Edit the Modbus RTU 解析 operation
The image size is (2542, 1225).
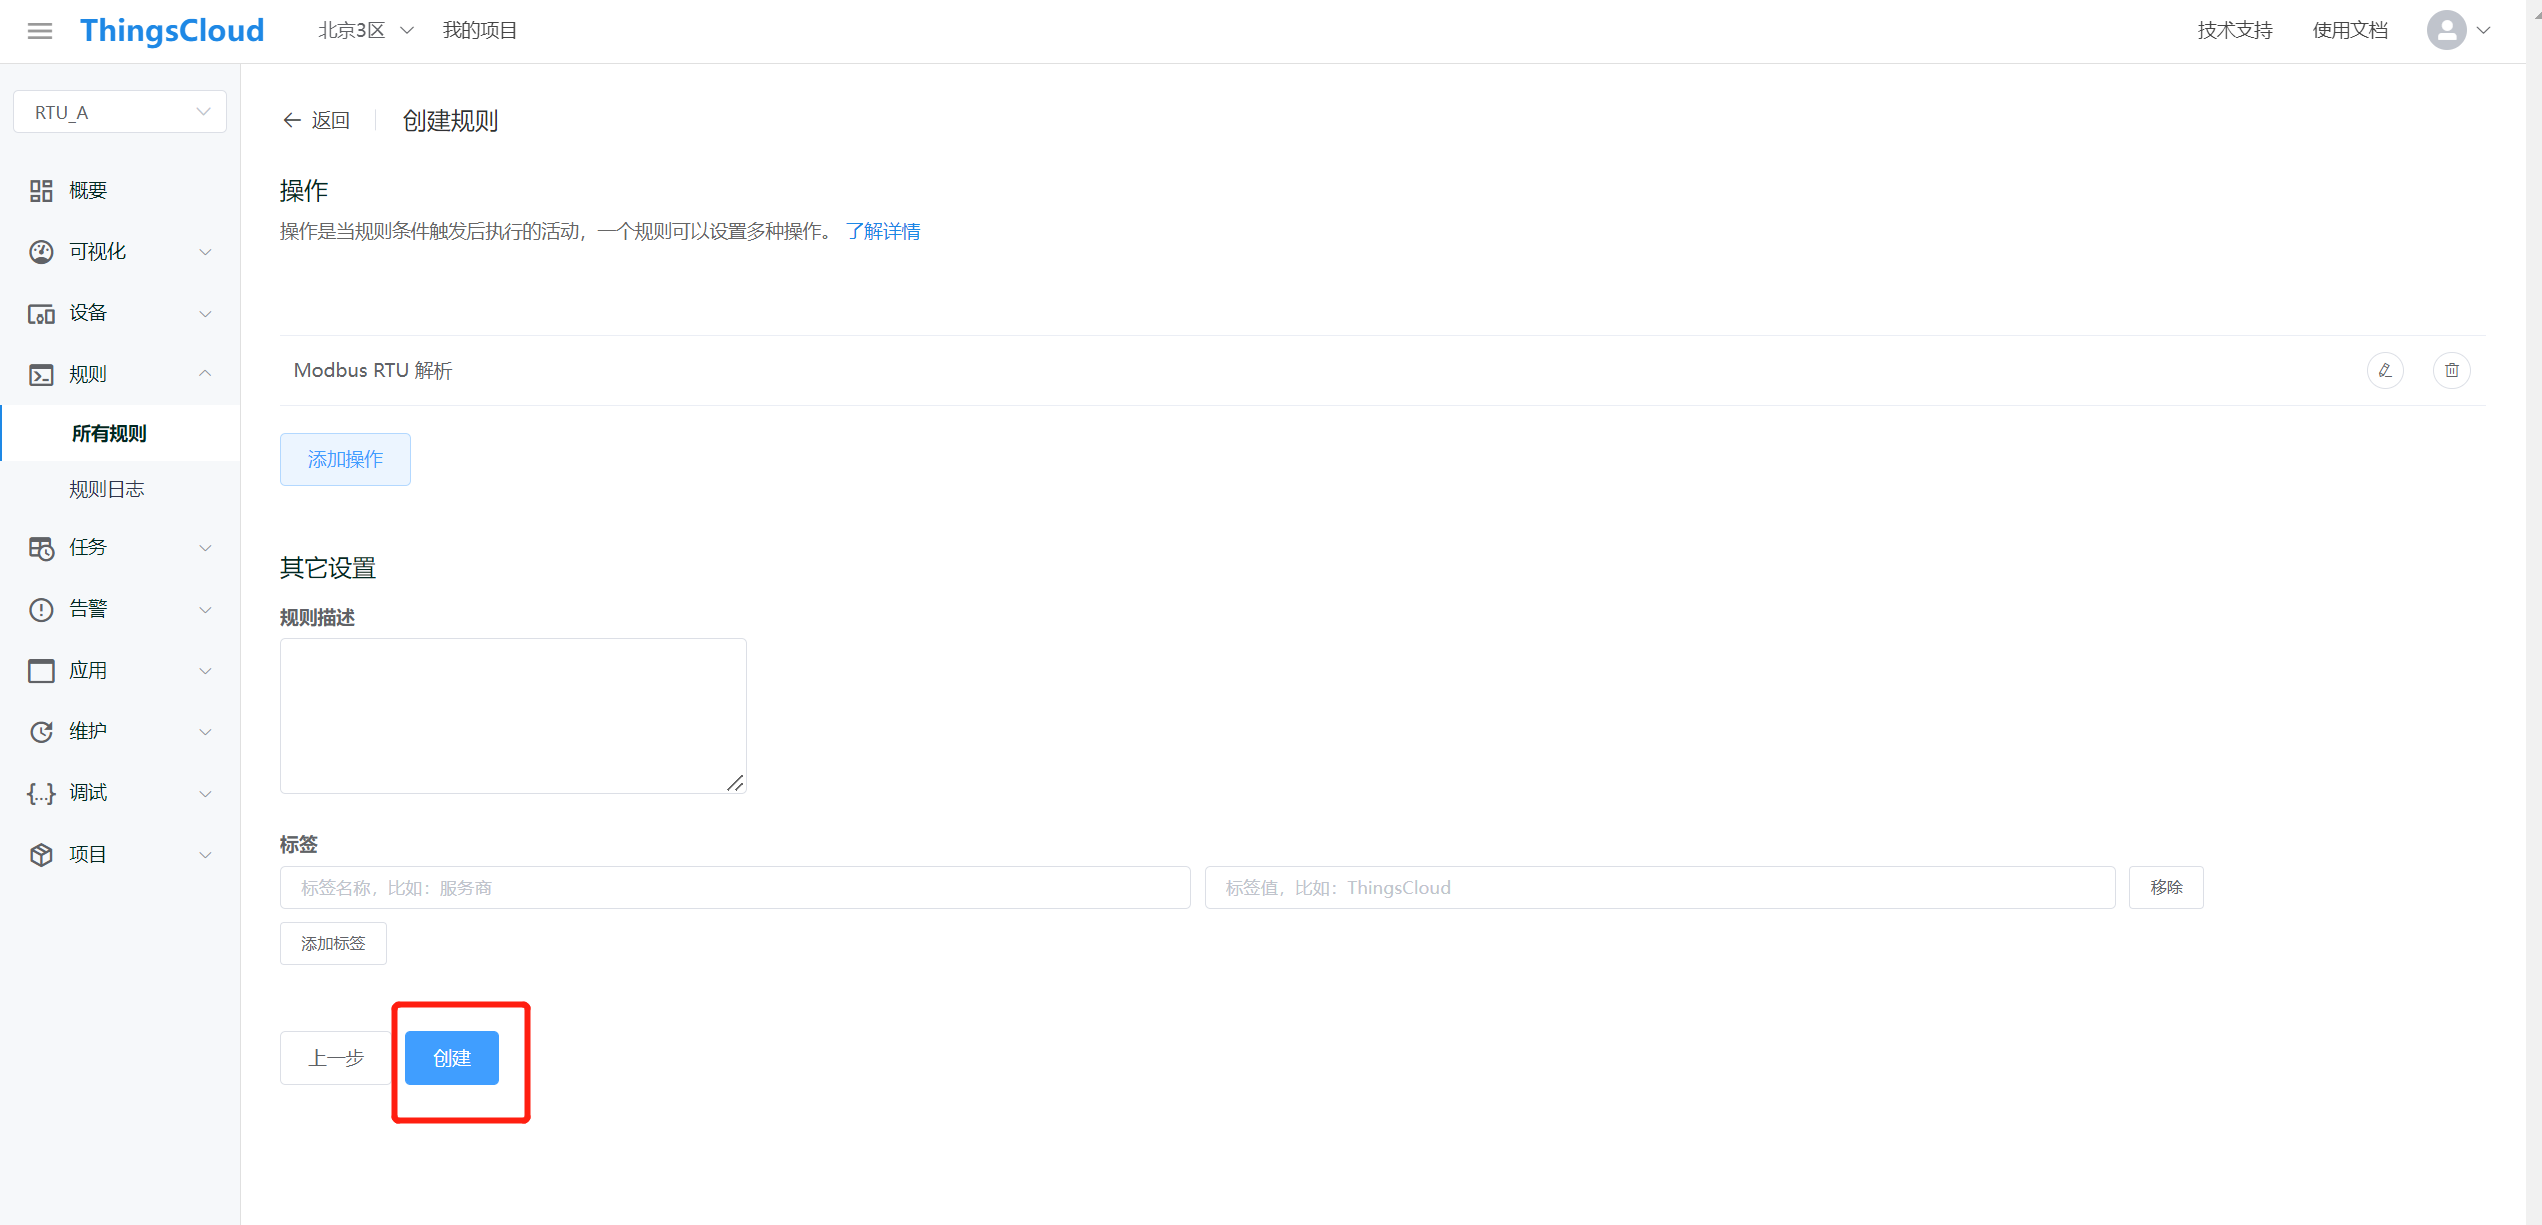[x=2384, y=370]
